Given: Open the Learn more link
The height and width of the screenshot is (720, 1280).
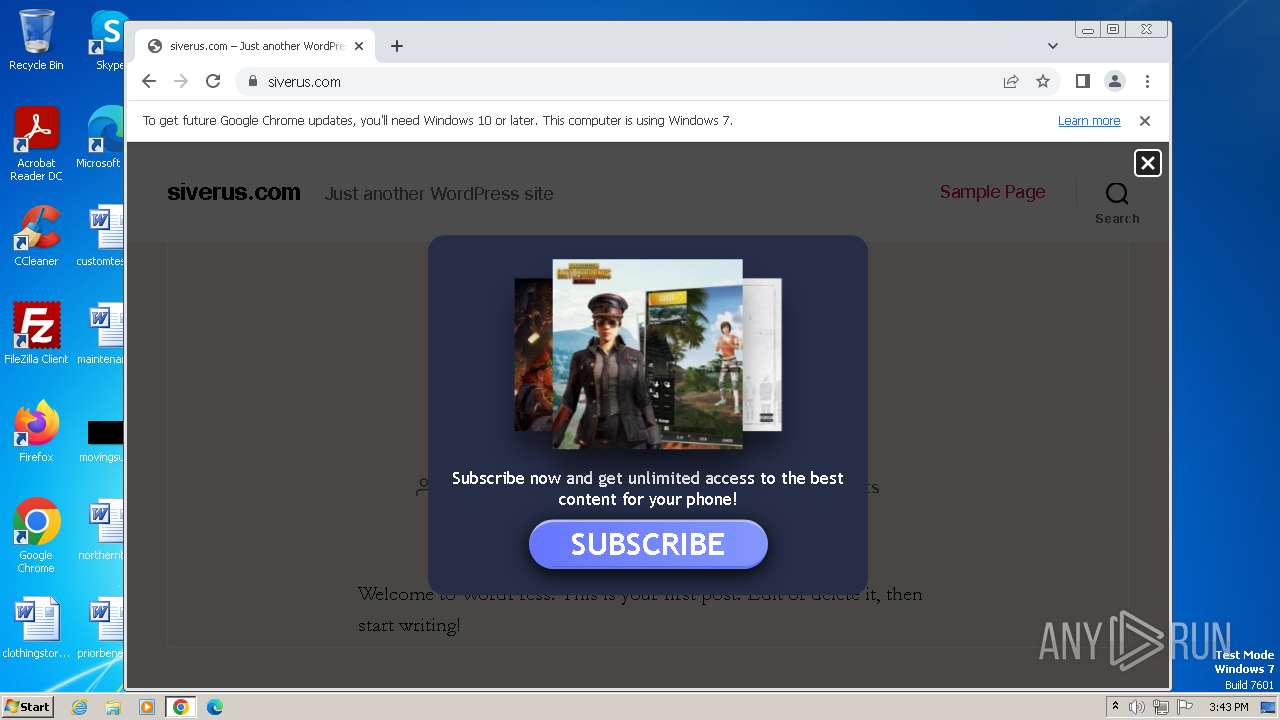Looking at the screenshot, I should (1089, 121).
